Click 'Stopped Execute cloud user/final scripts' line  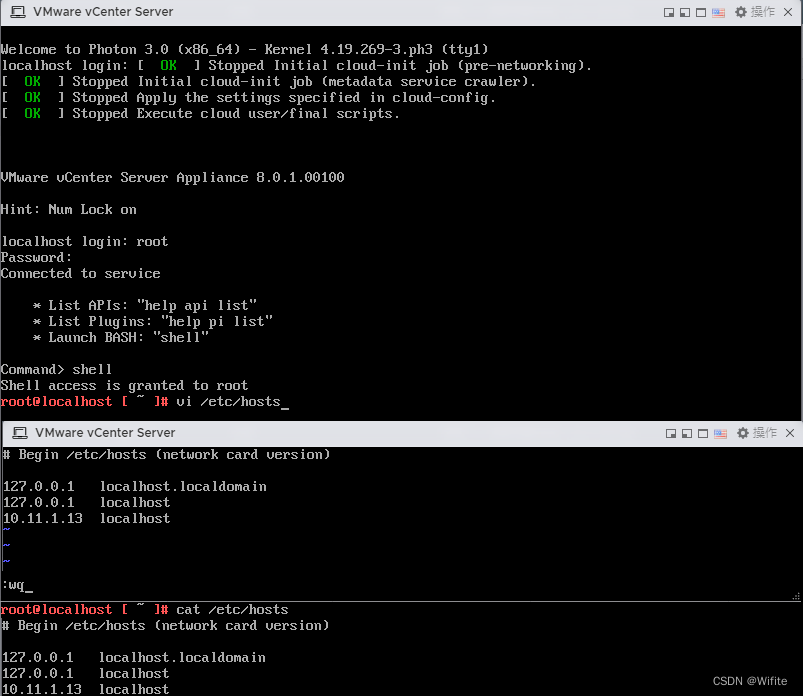200,114
